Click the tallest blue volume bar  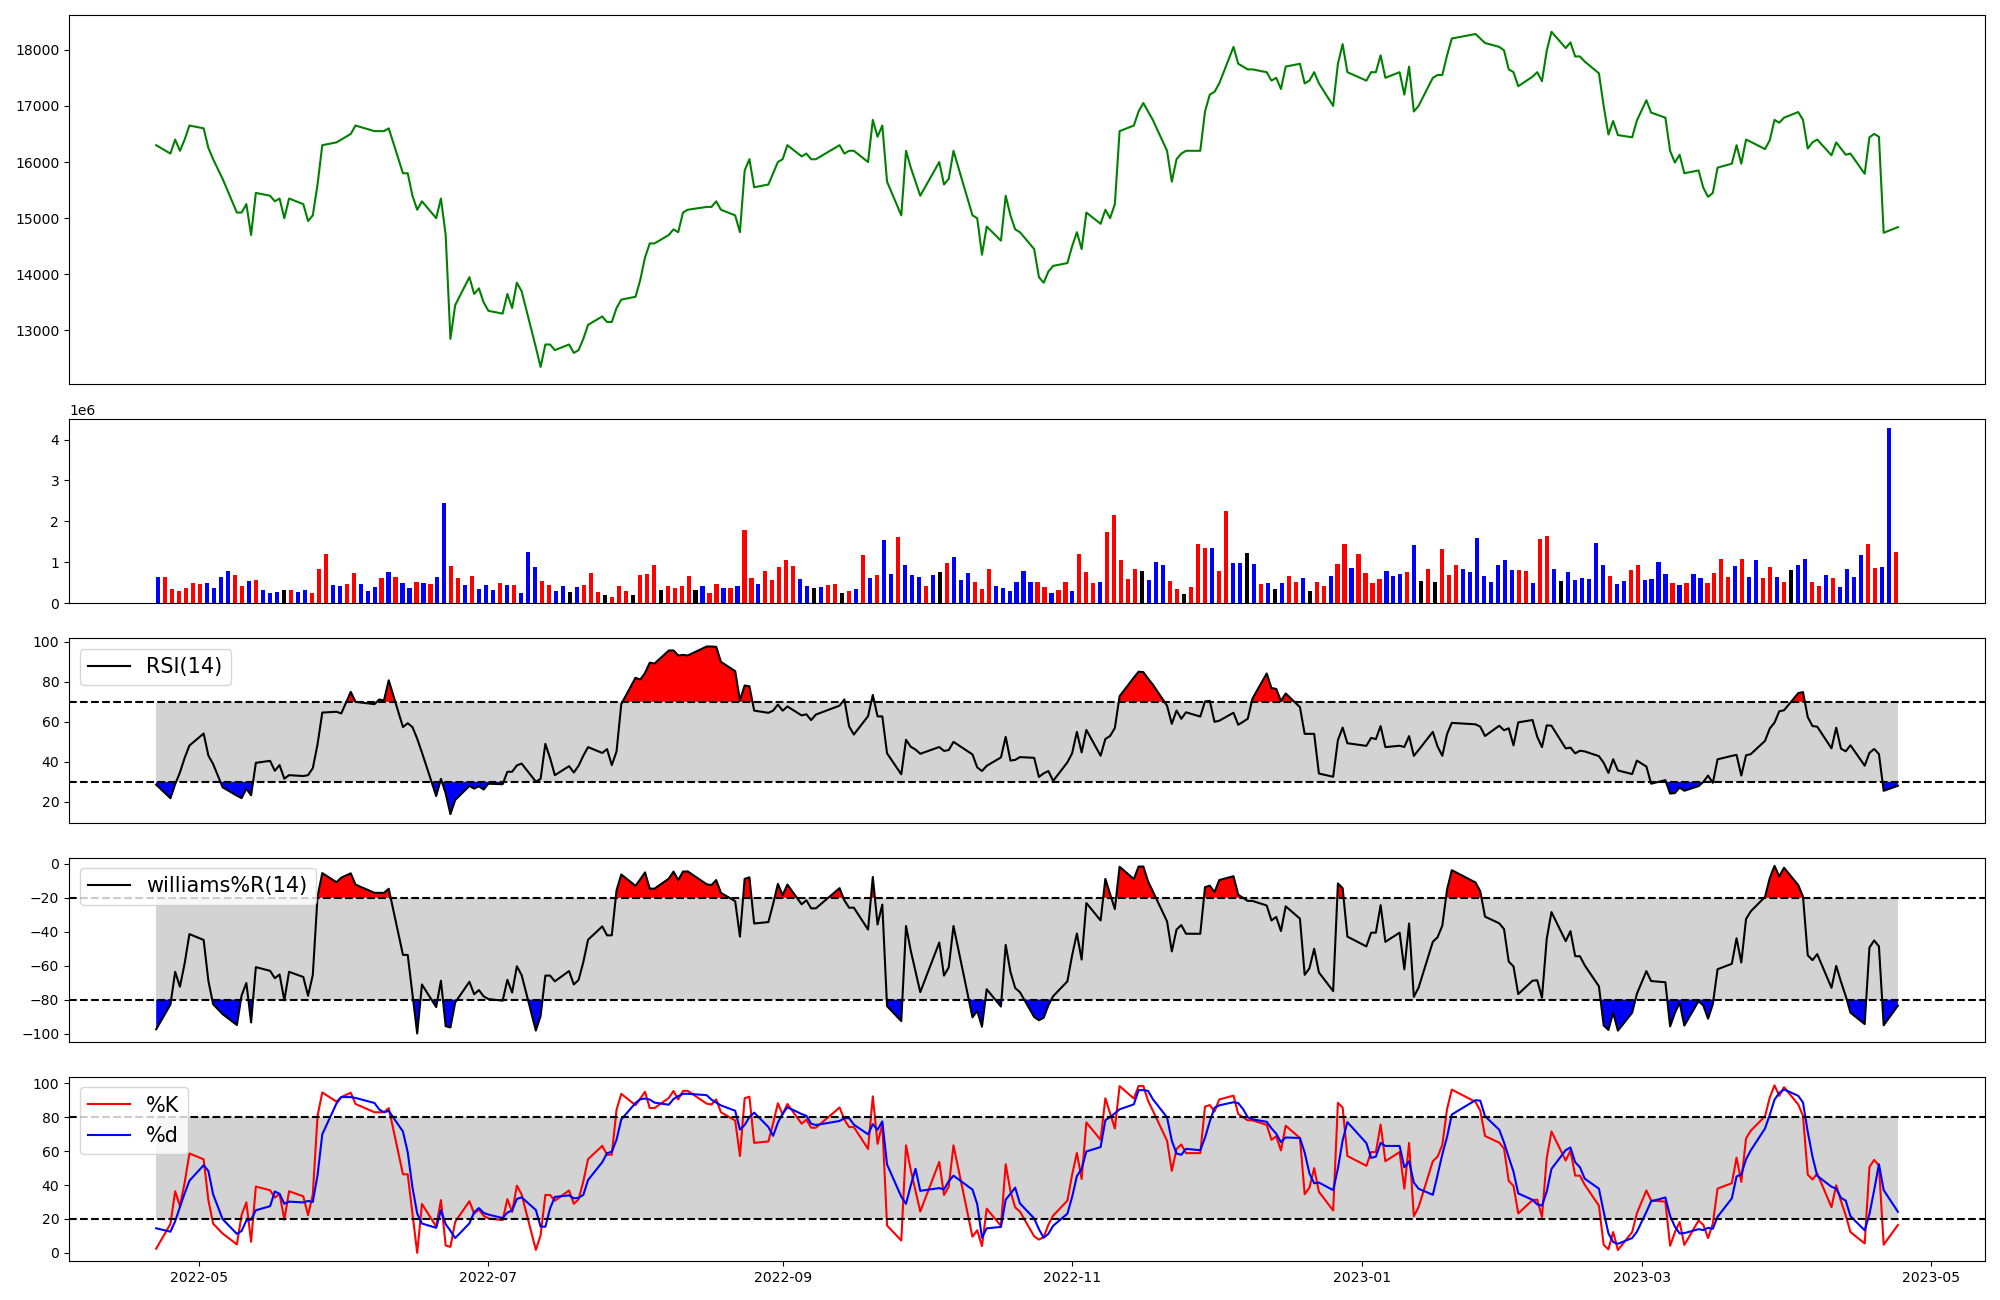1888,515
